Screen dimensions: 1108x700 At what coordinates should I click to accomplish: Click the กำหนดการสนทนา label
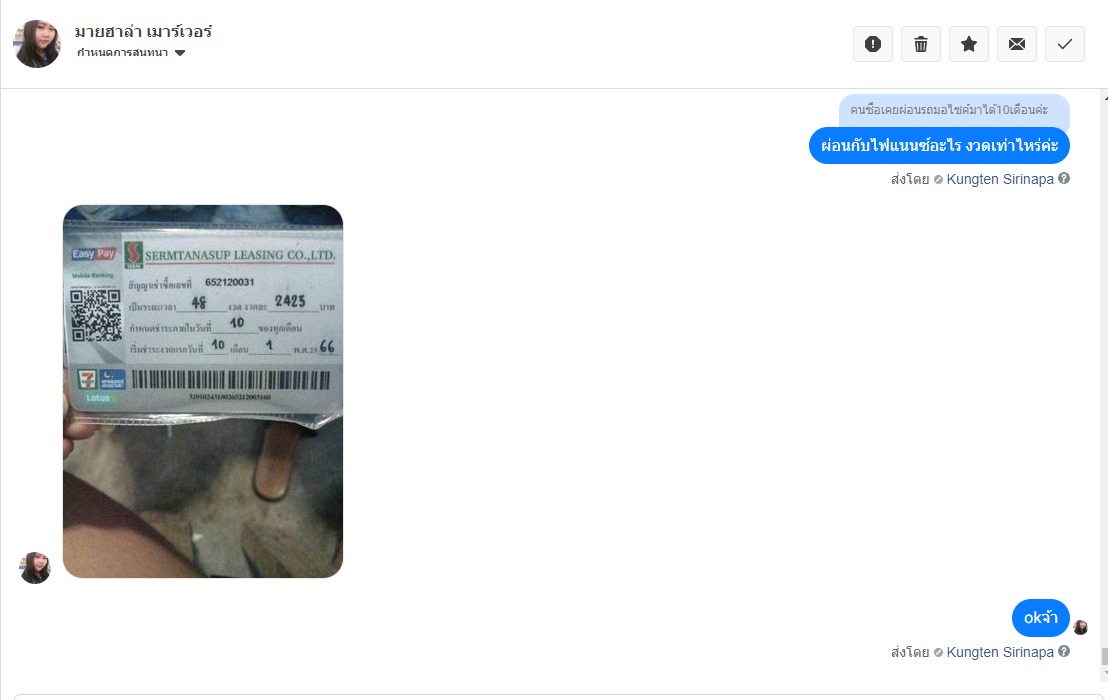[x=122, y=53]
